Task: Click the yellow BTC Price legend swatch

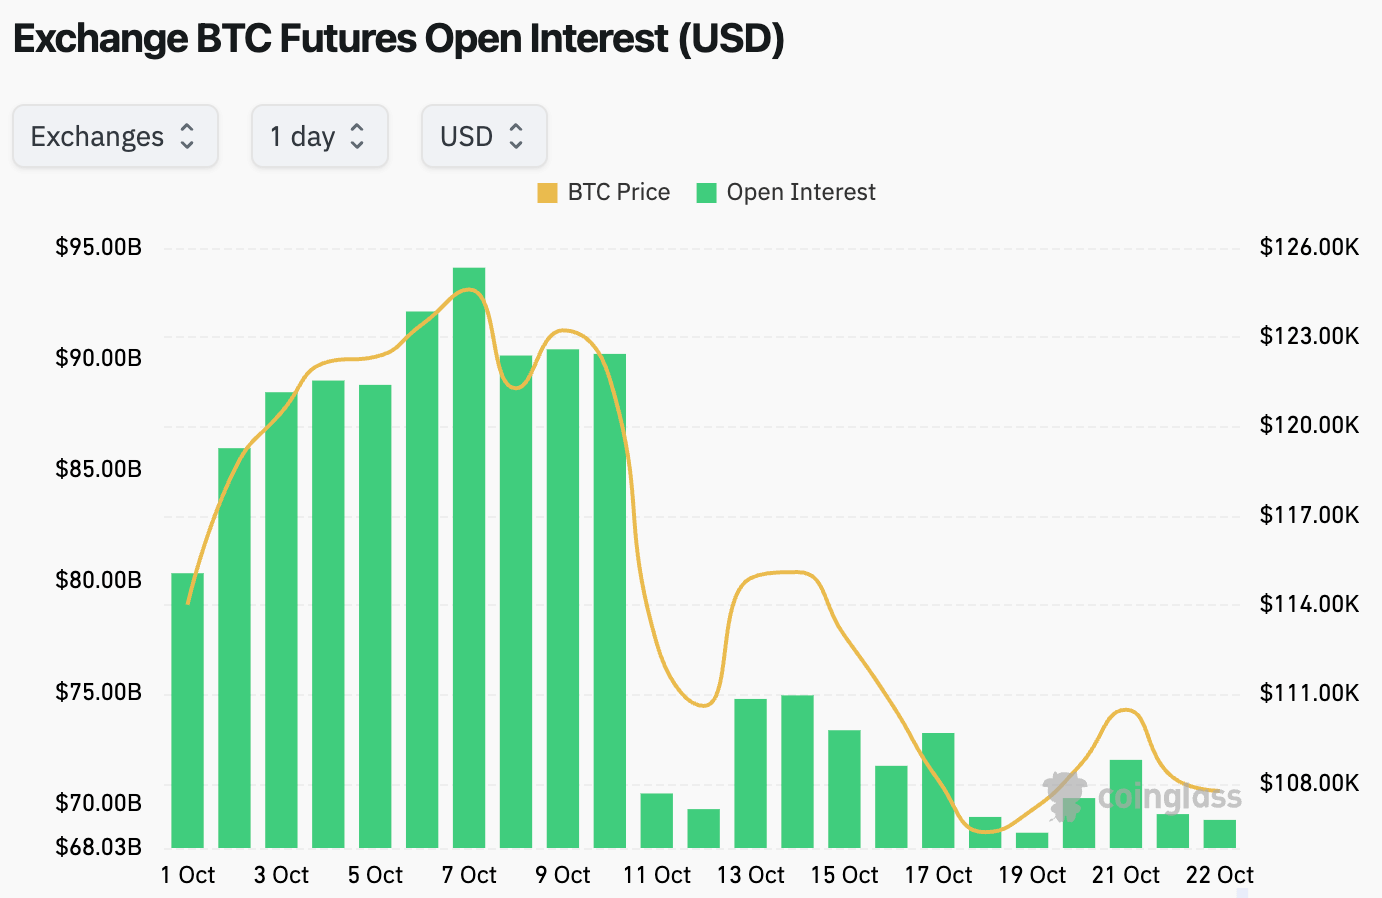Action: pyautogui.click(x=547, y=193)
